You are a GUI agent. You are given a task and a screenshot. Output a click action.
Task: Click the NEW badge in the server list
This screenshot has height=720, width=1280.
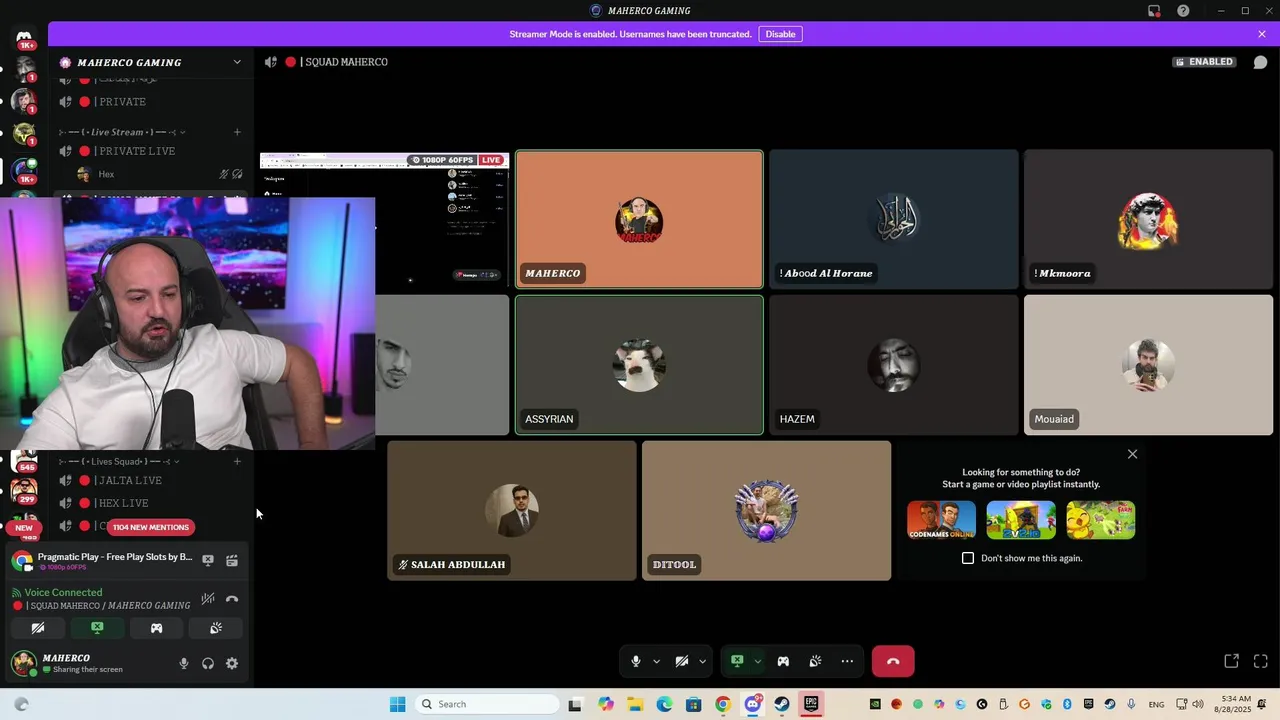click(x=24, y=527)
